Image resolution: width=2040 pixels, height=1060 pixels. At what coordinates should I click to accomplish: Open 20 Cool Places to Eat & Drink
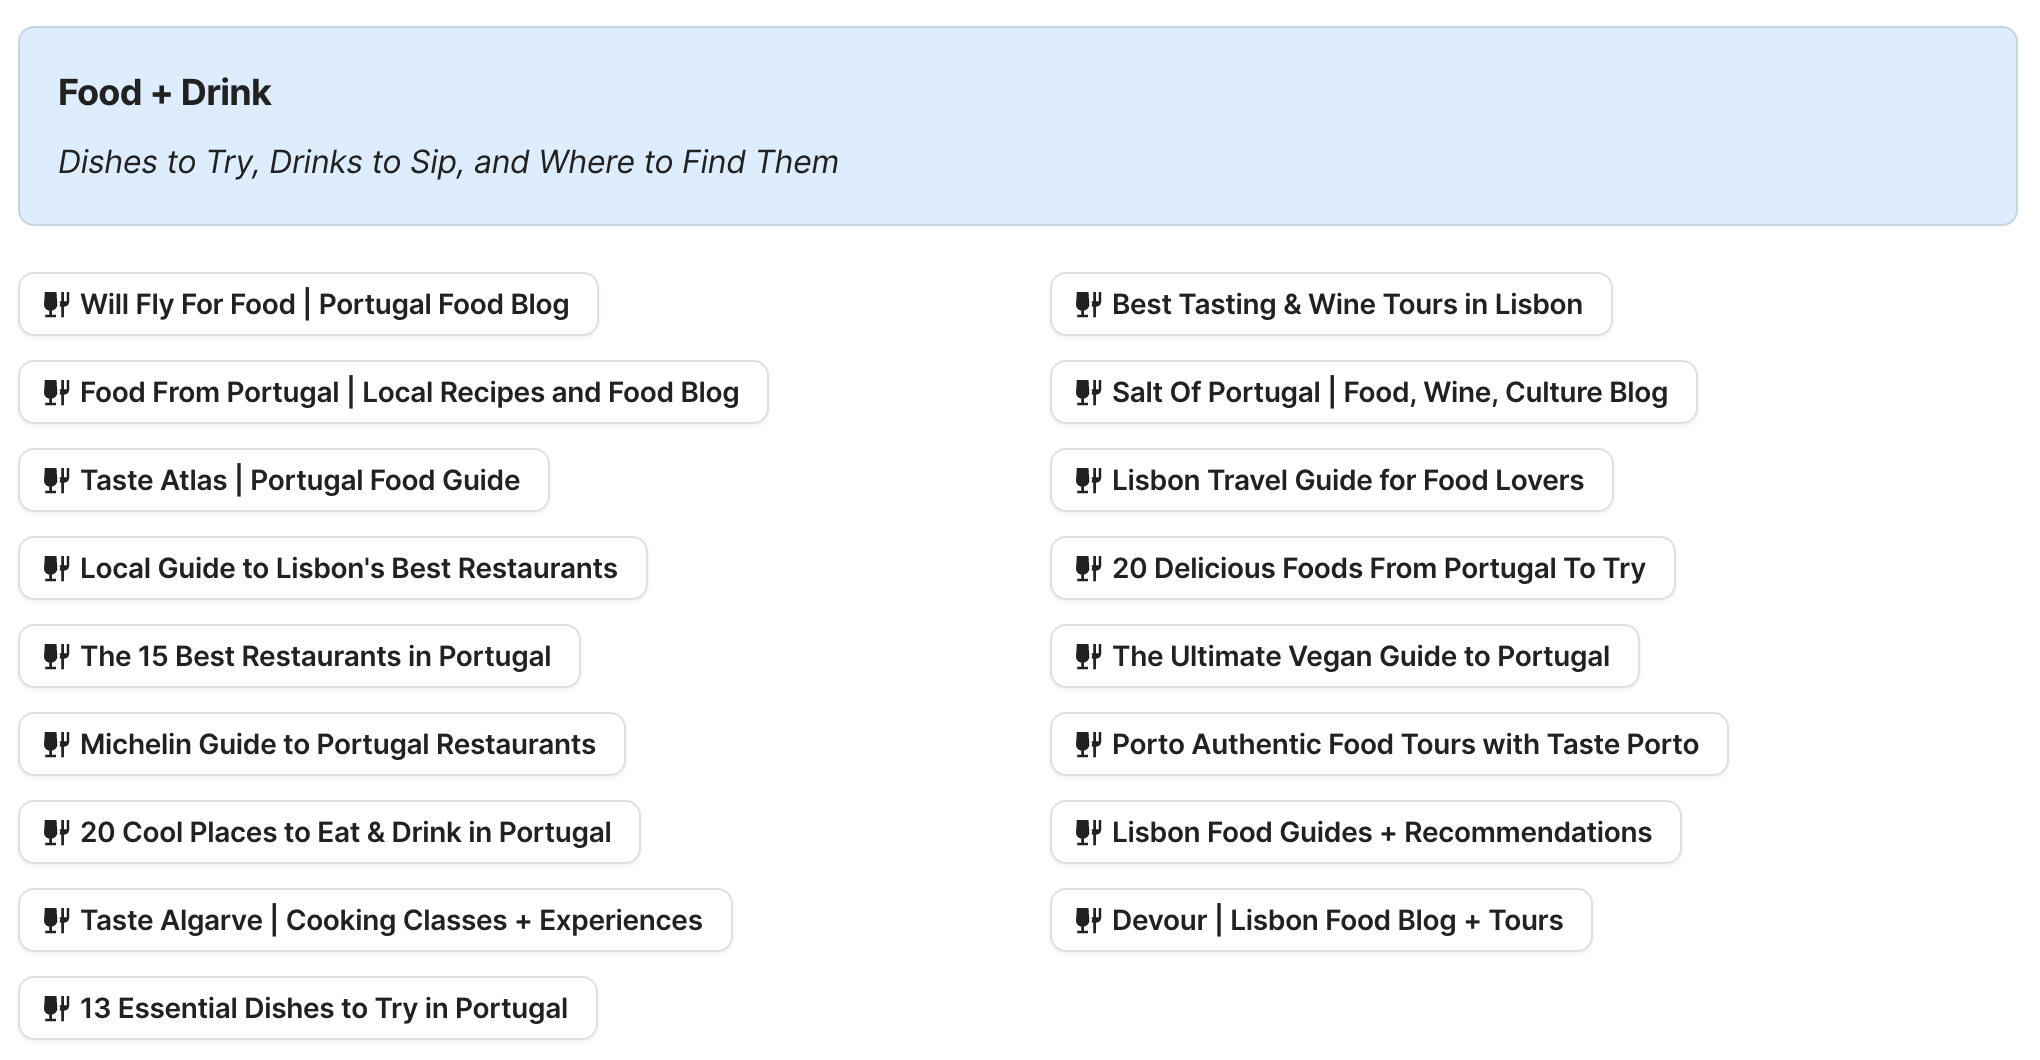tap(328, 832)
